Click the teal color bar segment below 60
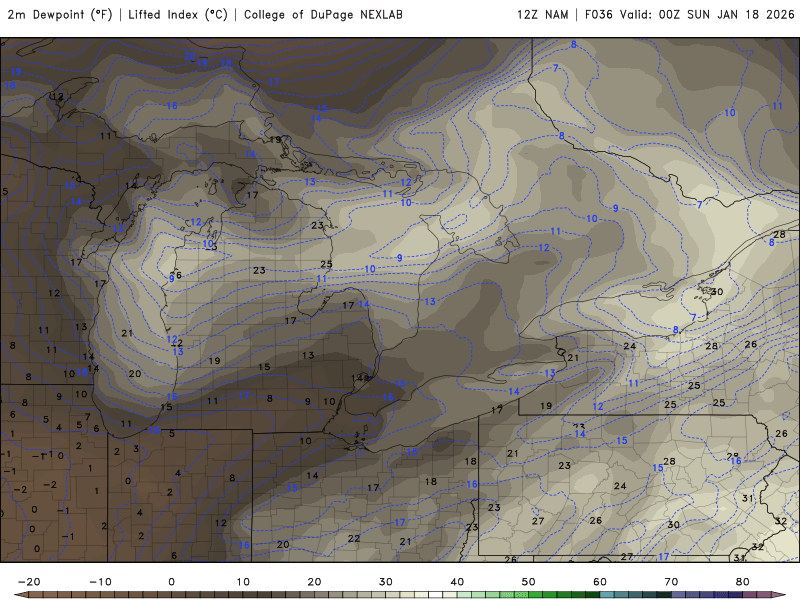The width and height of the screenshot is (800, 600). [x=607, y=595]
